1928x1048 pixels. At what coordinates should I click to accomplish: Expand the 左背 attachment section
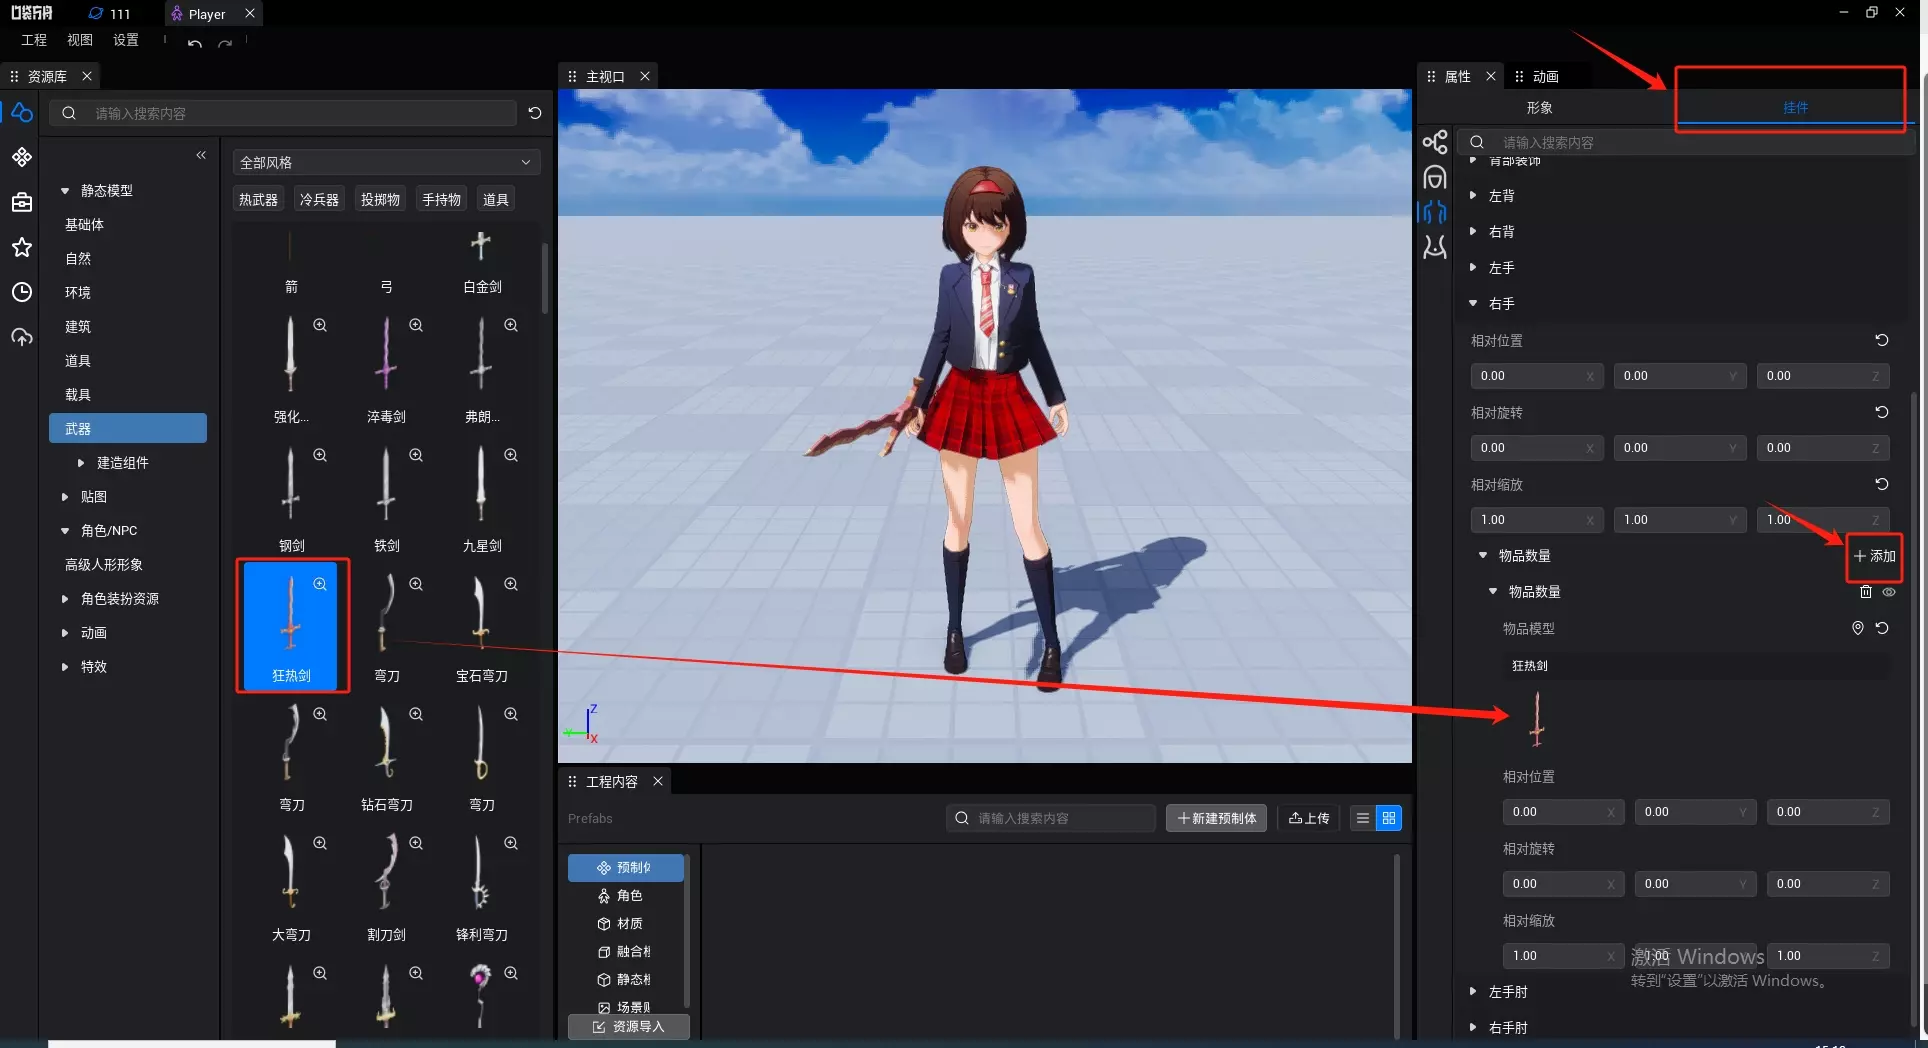click(1473, 195)
